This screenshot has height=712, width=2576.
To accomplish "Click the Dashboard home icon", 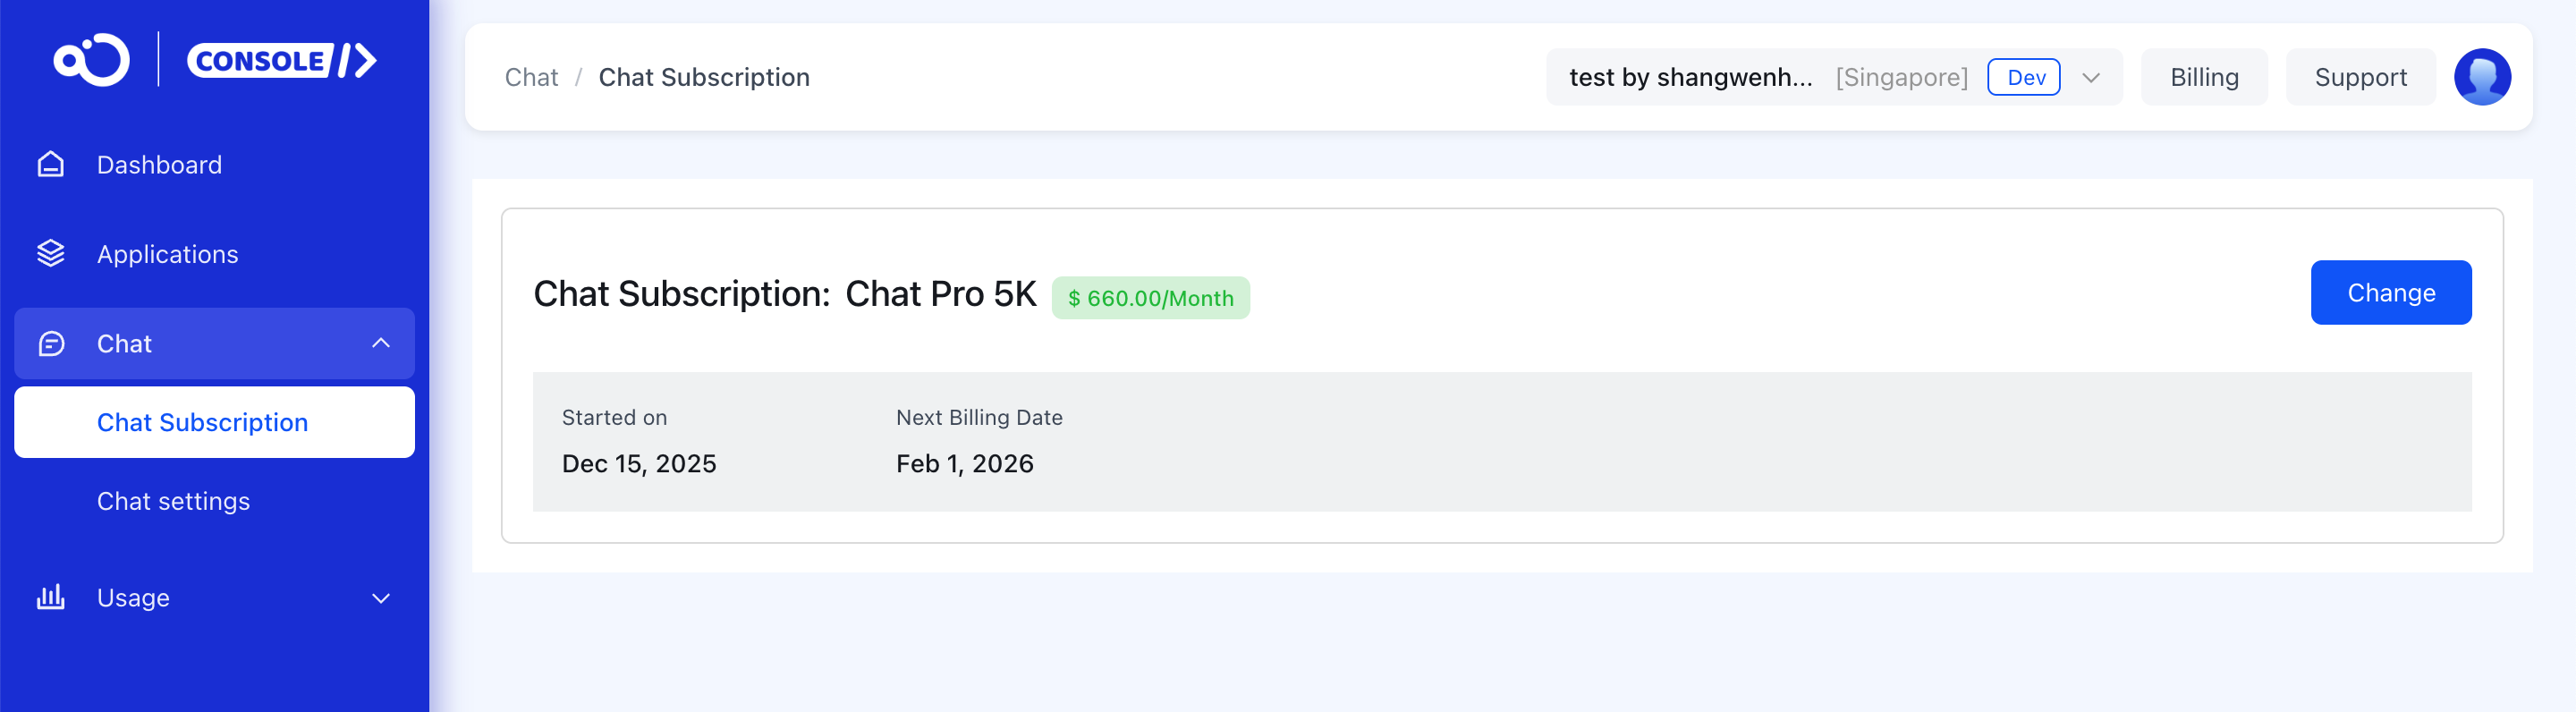I will [51, 165].
